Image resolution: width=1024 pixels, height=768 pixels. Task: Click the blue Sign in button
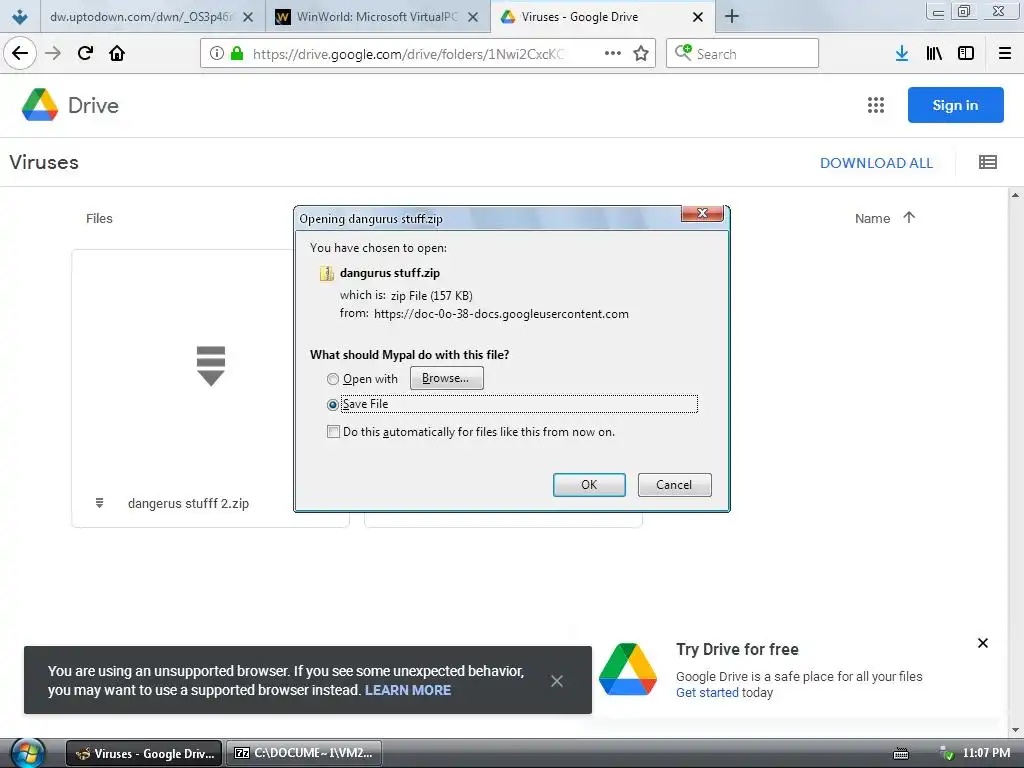pos(955,105)
